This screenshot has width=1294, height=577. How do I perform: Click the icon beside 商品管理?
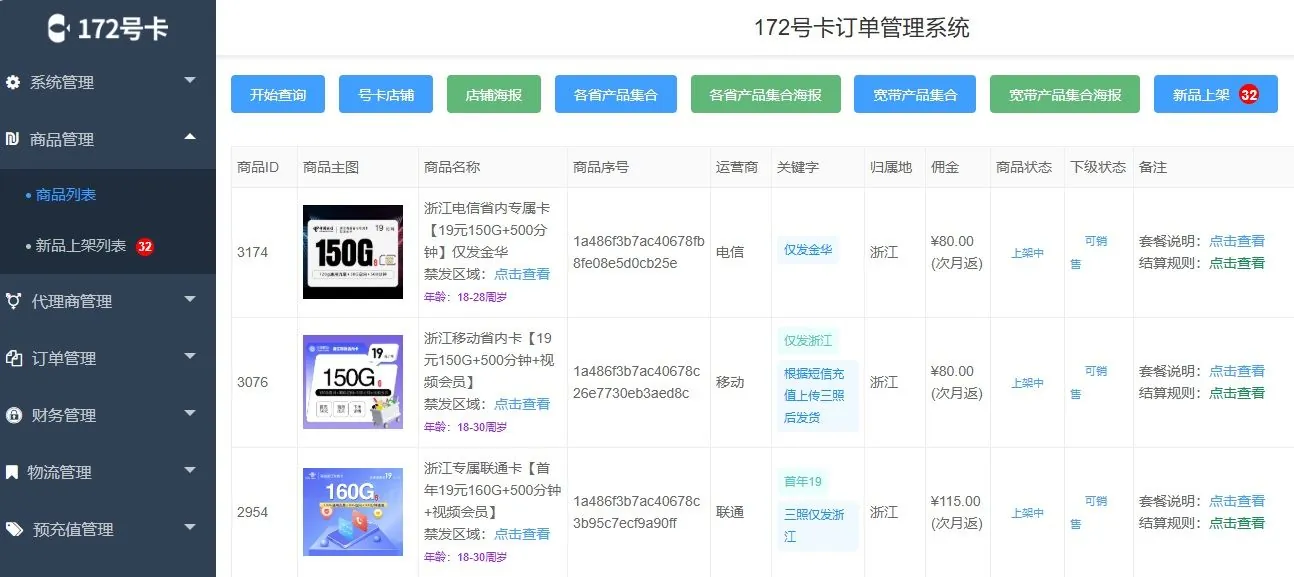pos(13,139)
